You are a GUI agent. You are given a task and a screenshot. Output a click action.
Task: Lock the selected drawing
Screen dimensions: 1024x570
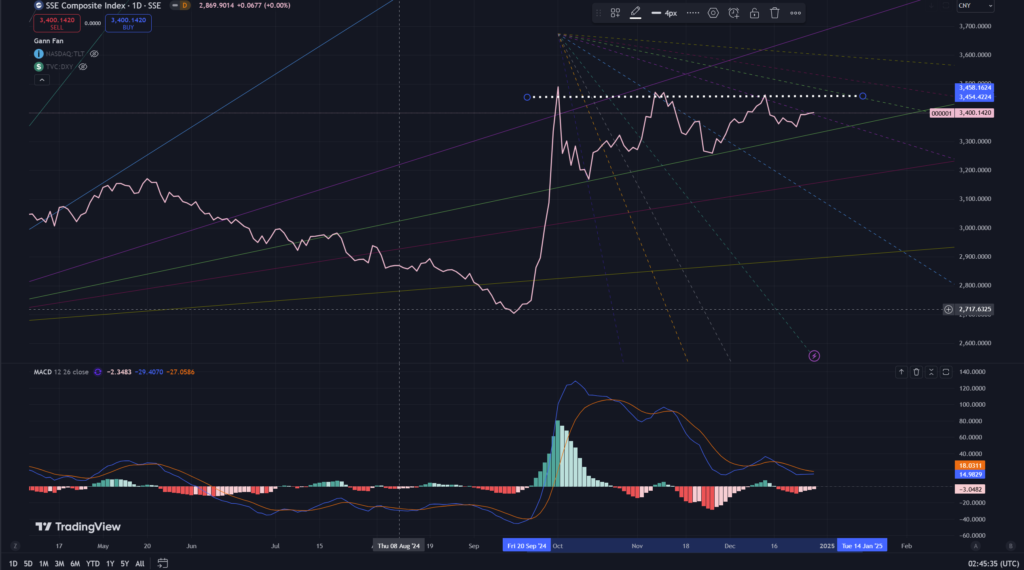[754, 13]
